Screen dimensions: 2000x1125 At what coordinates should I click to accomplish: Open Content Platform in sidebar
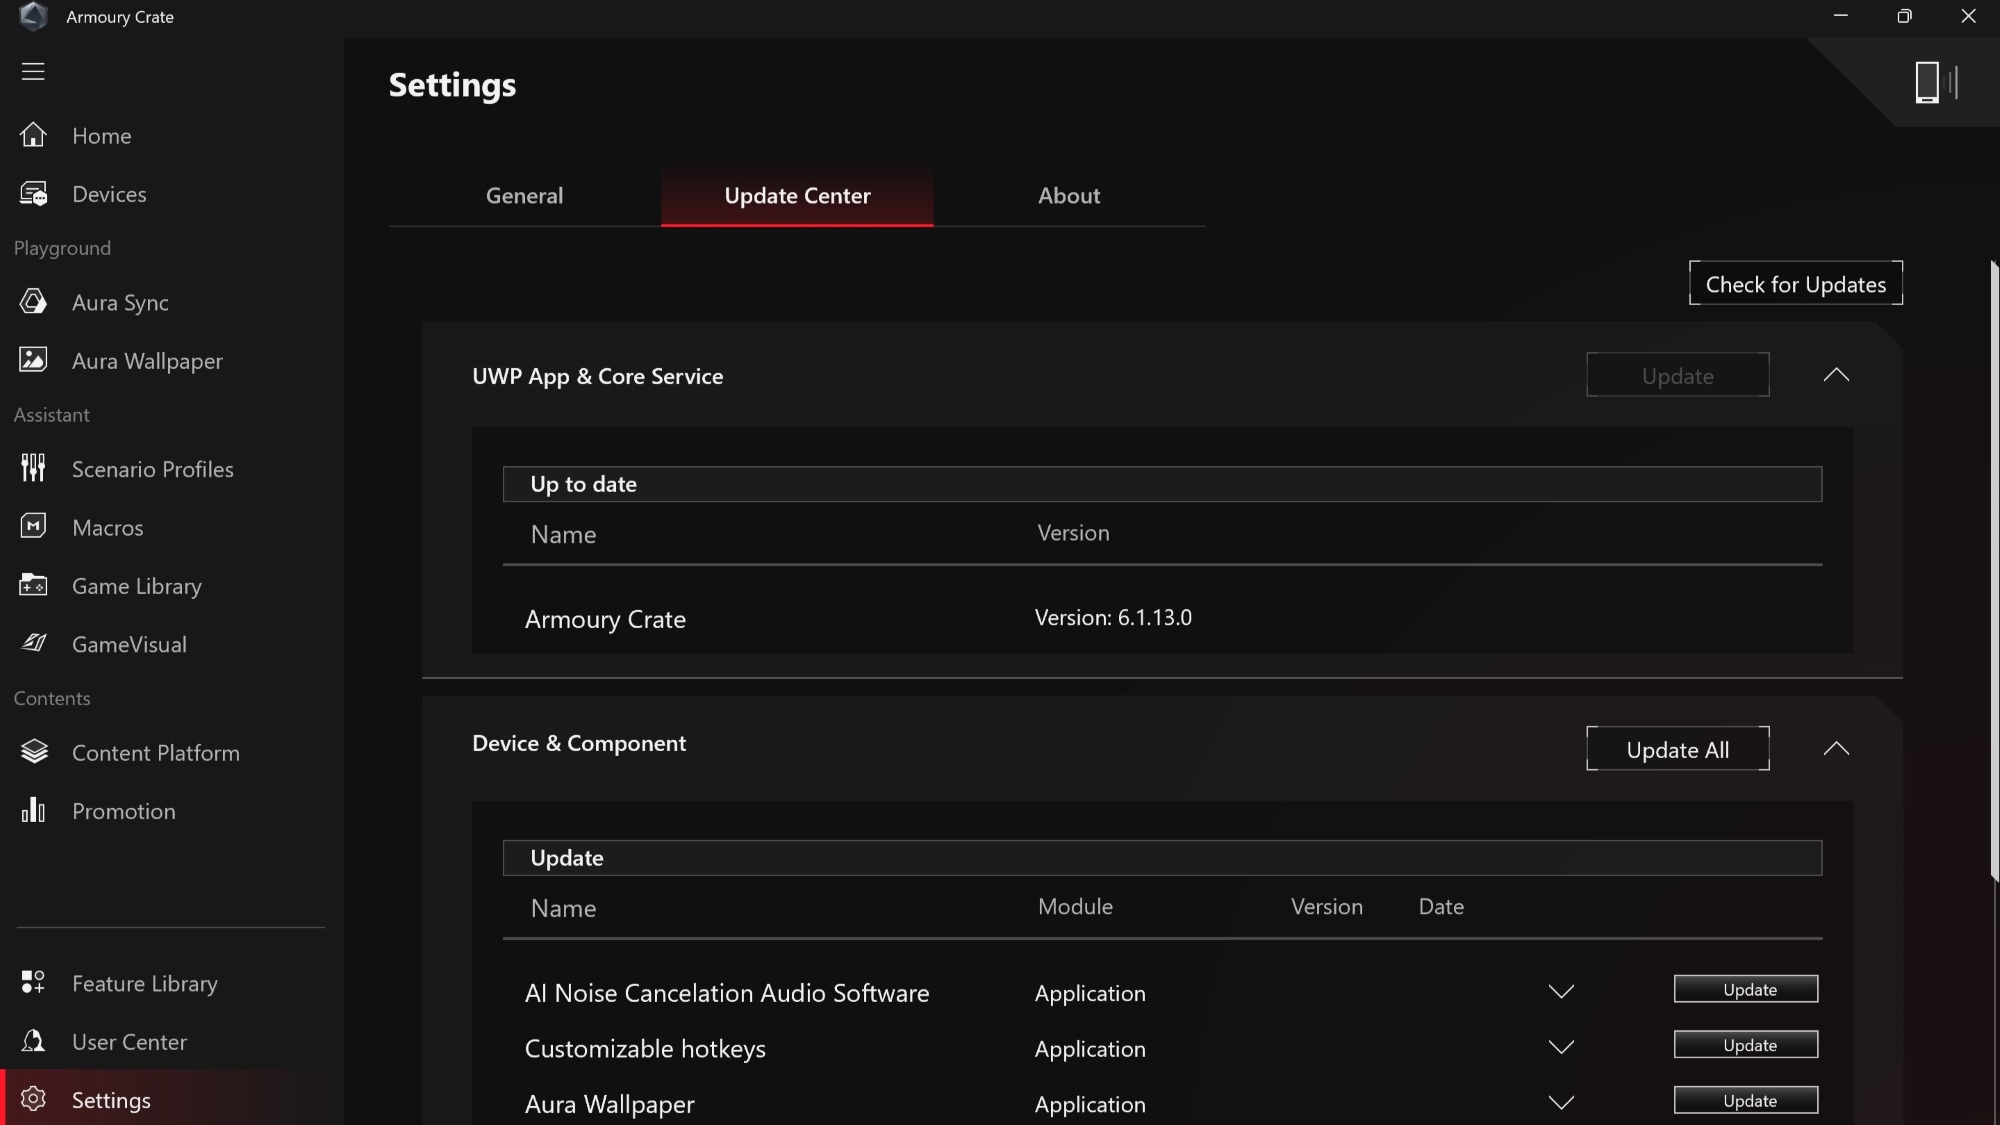click(155, 753)
